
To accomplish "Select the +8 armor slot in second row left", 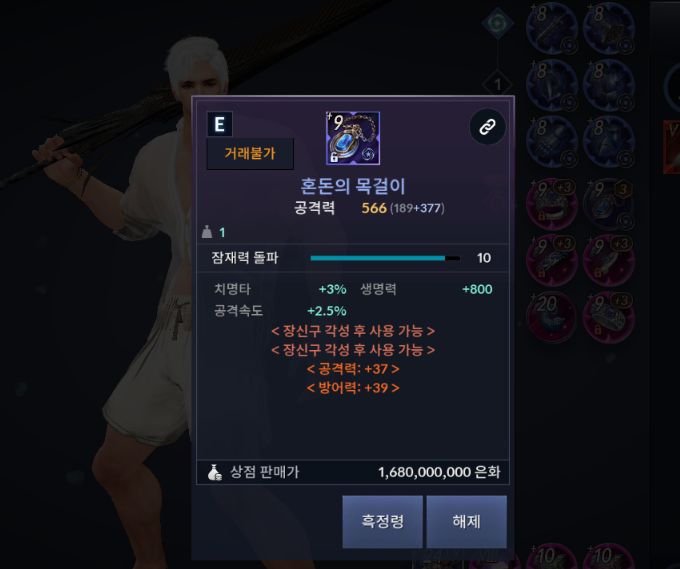I will (552, 85).
